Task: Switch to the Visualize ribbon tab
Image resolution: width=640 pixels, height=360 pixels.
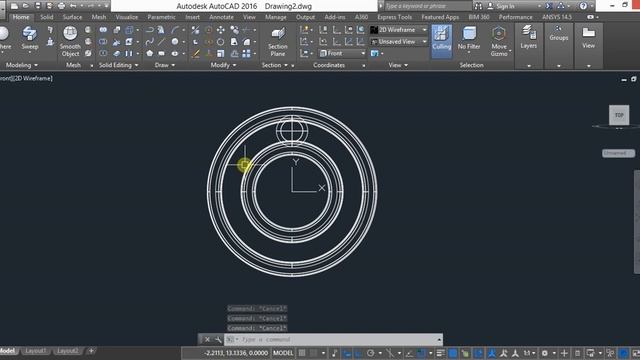Action: click(127, 17)
